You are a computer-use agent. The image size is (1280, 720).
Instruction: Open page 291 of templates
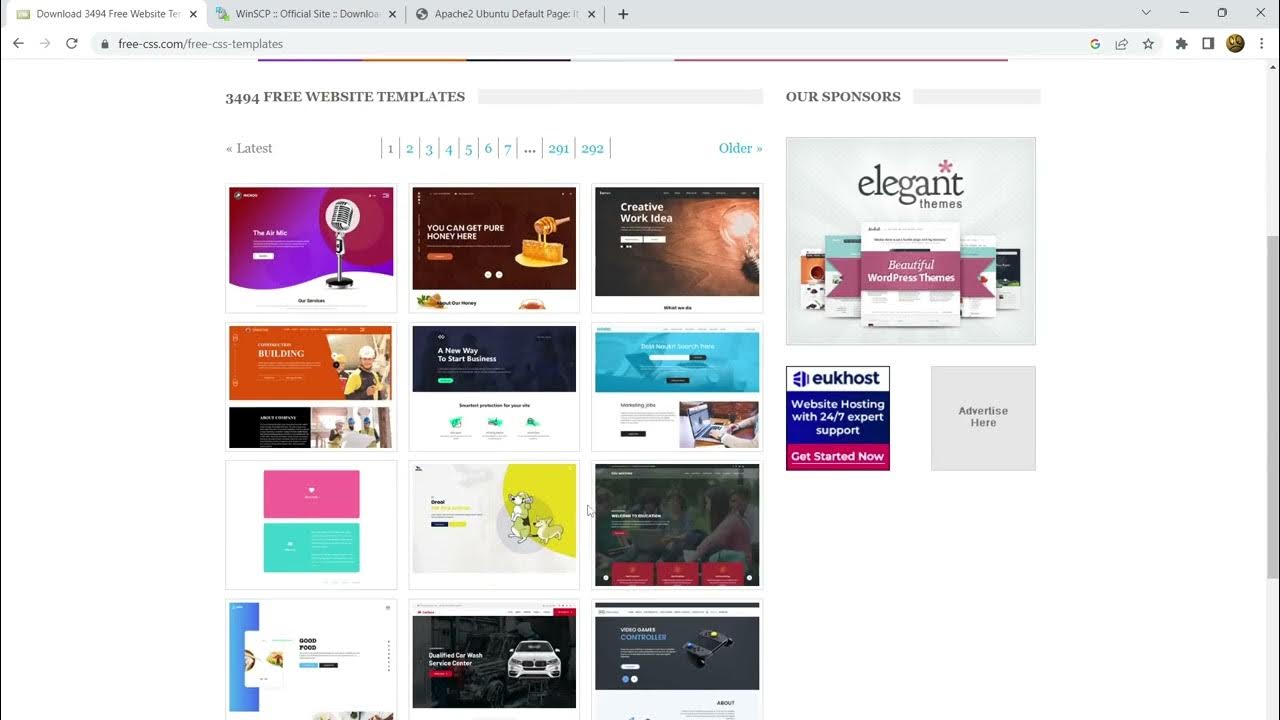click(559, 148)
